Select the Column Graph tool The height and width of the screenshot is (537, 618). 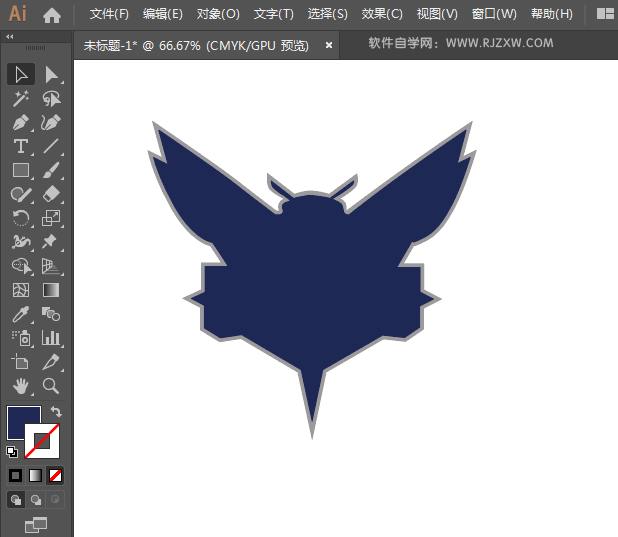click(51, 338)
